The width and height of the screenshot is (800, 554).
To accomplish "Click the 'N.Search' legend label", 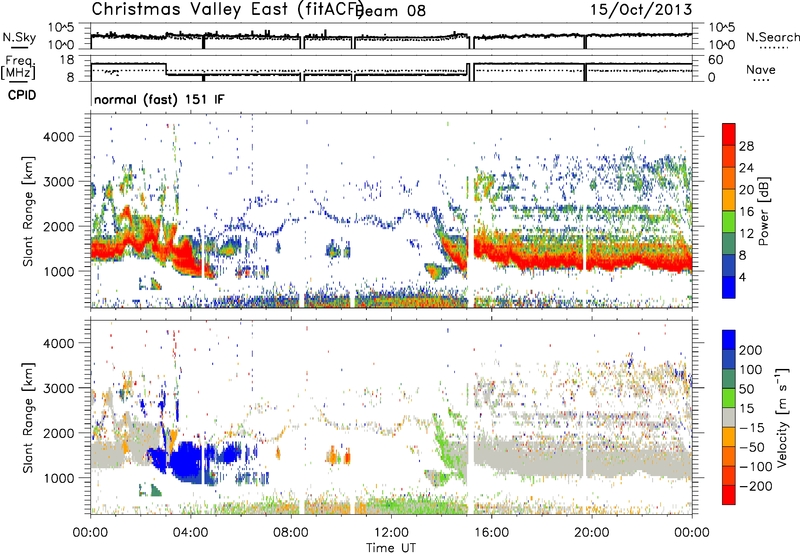I will tap(772, 37).
